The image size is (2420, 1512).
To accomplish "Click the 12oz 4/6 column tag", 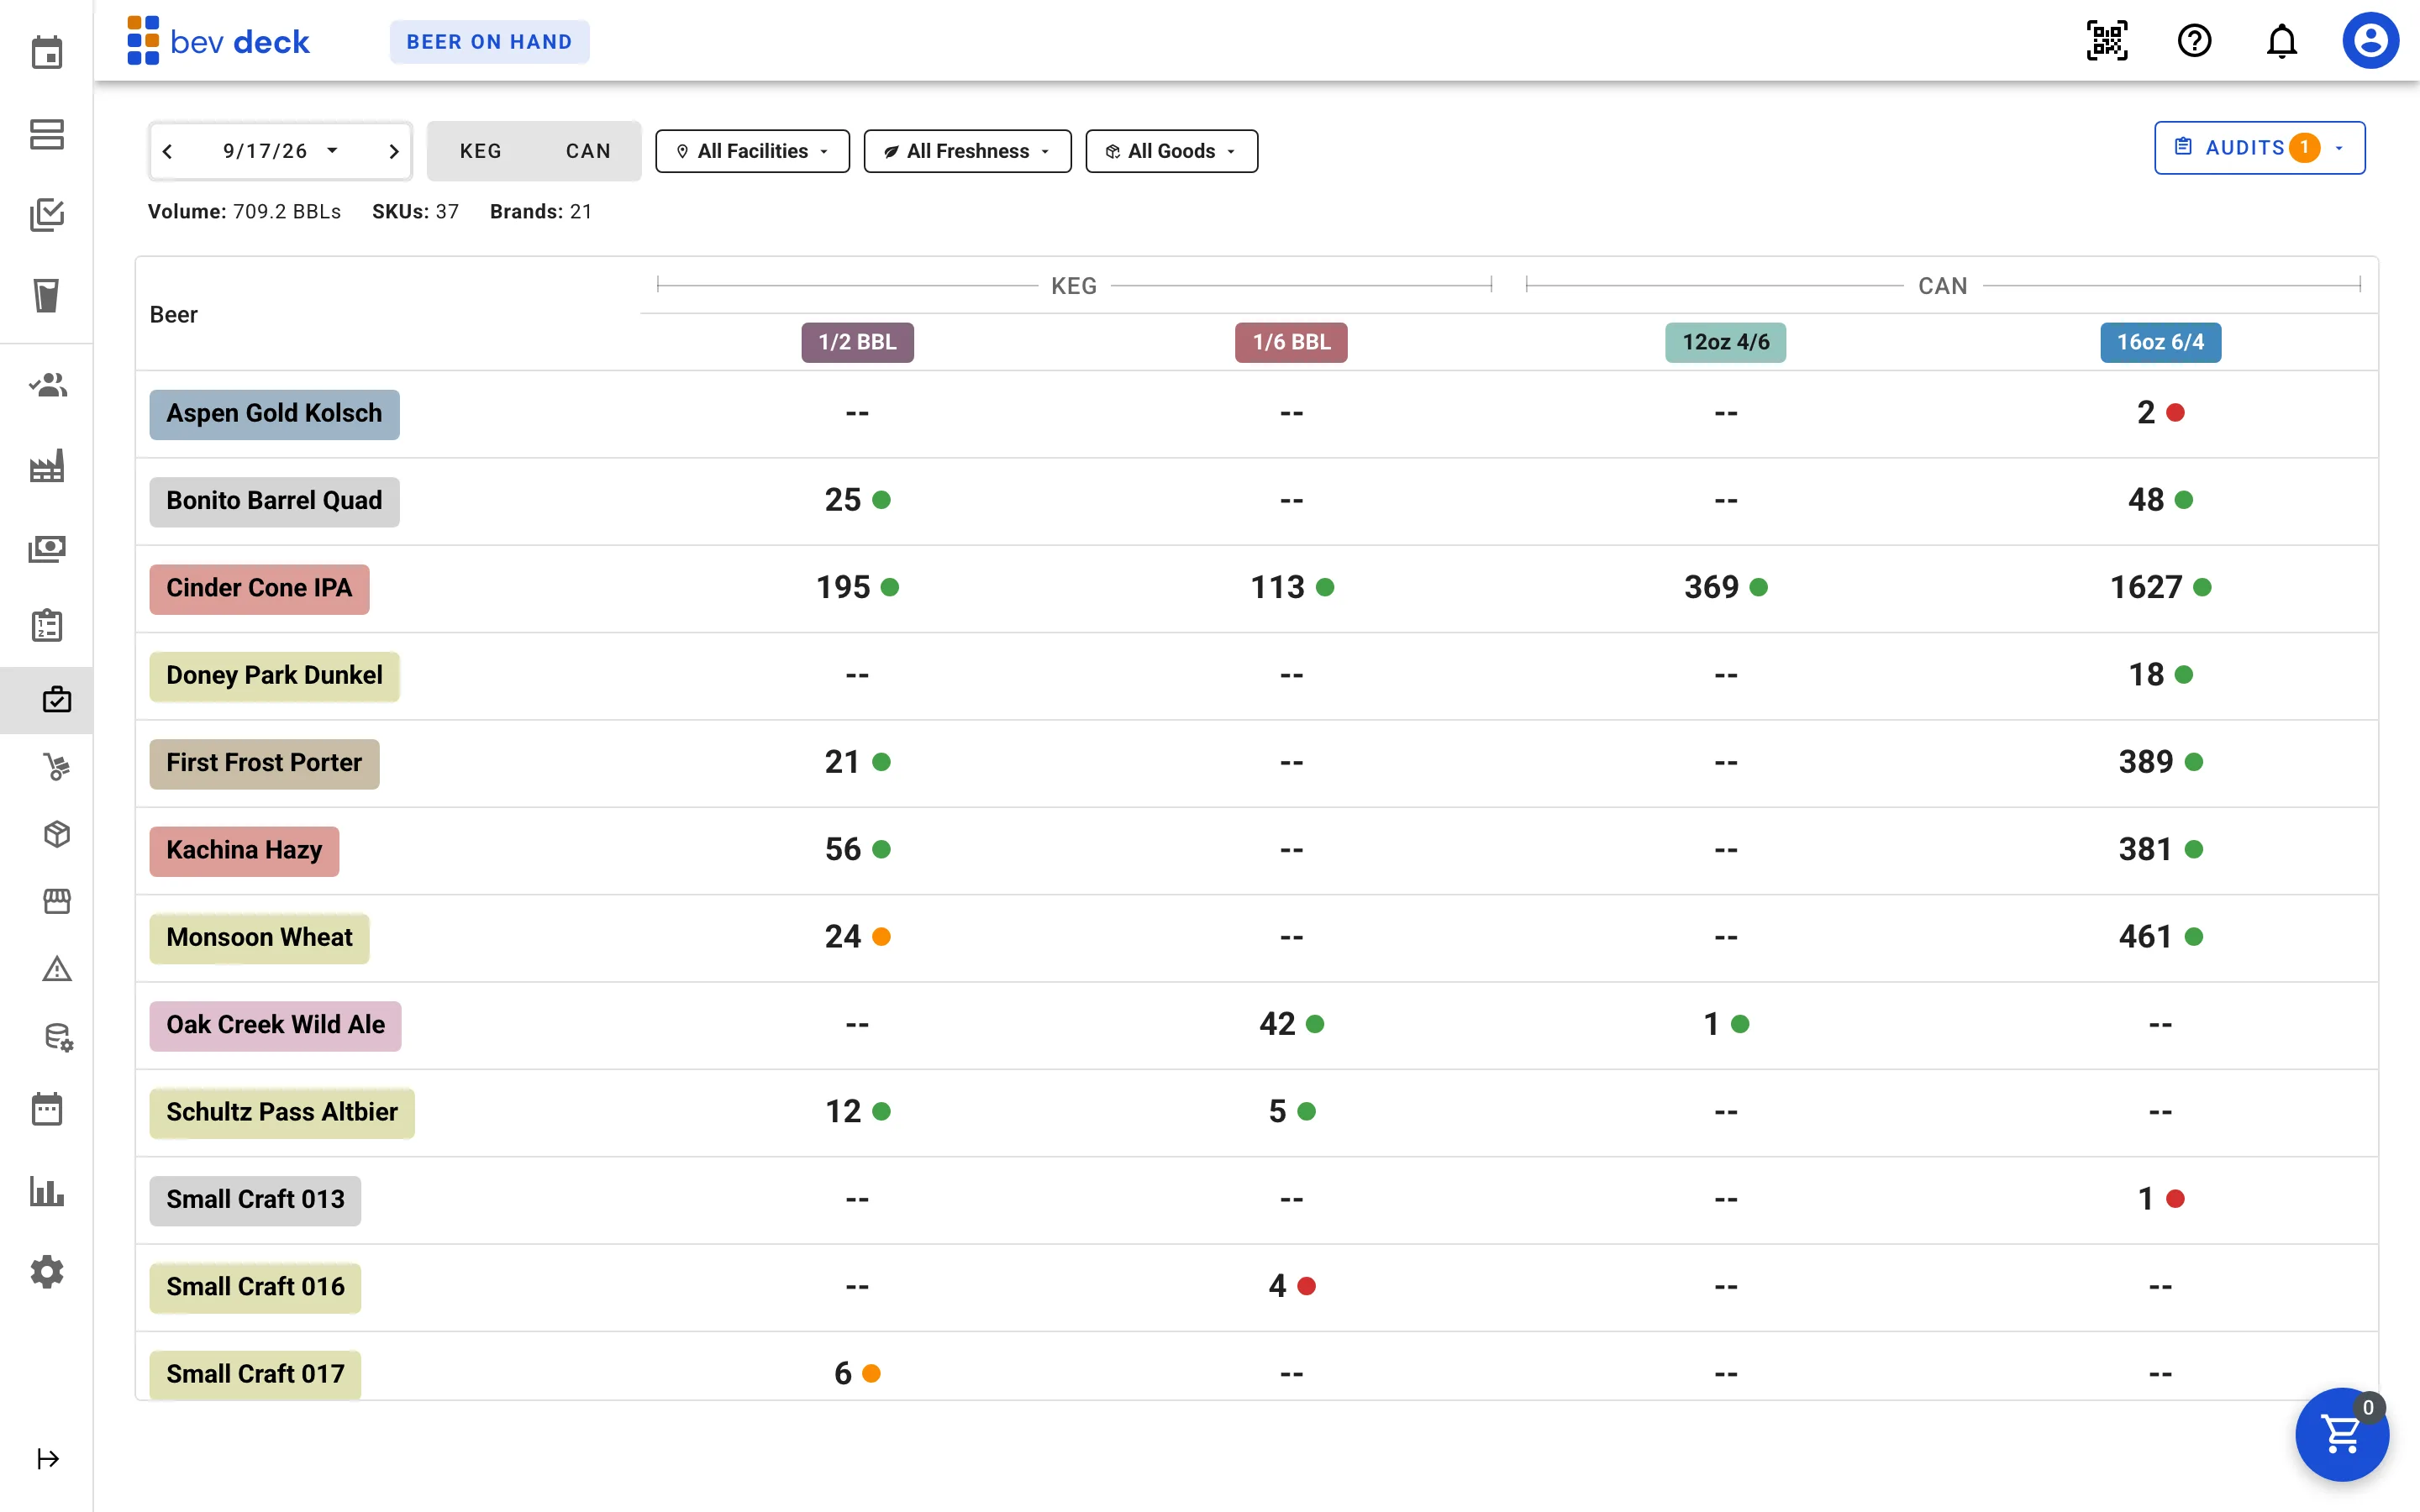I will tap(1726, 342).
